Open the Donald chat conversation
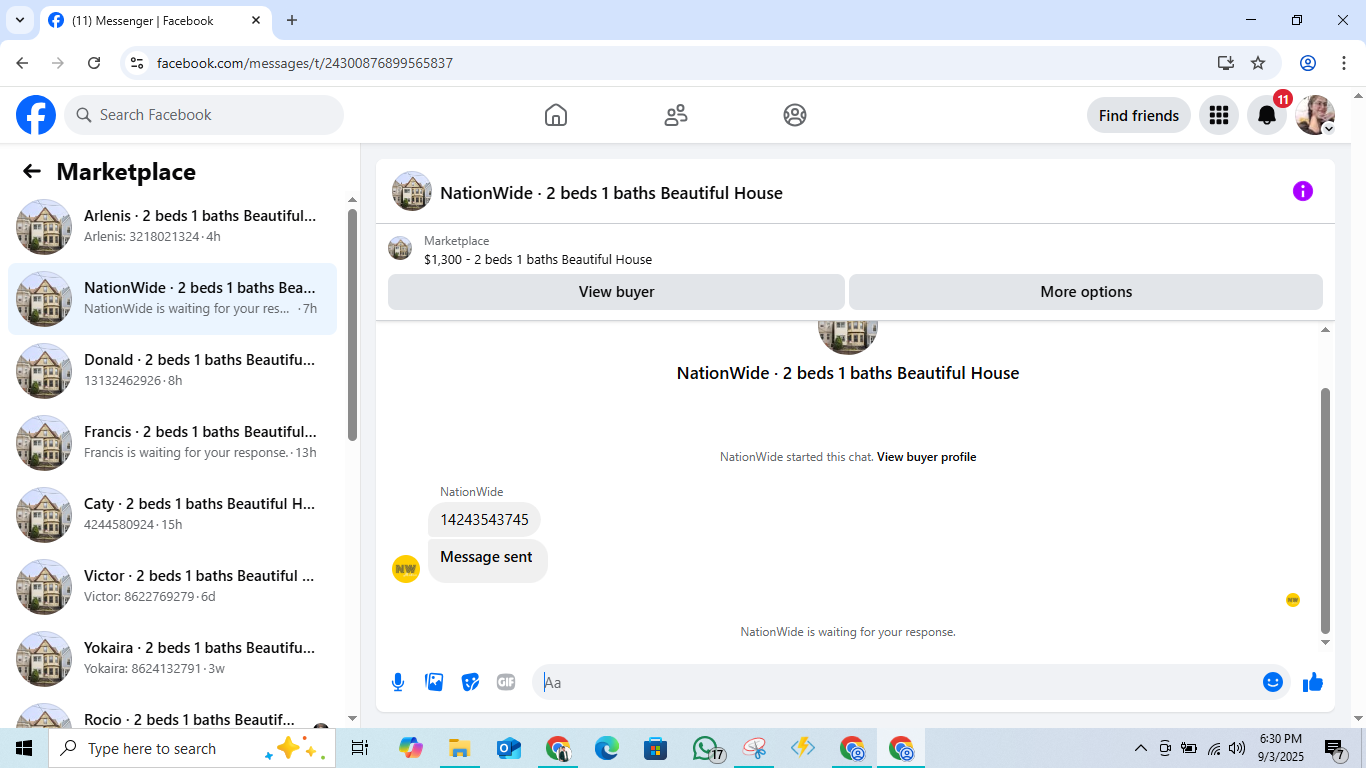This screenshot has width=1366, height=768. pos(172,371)
